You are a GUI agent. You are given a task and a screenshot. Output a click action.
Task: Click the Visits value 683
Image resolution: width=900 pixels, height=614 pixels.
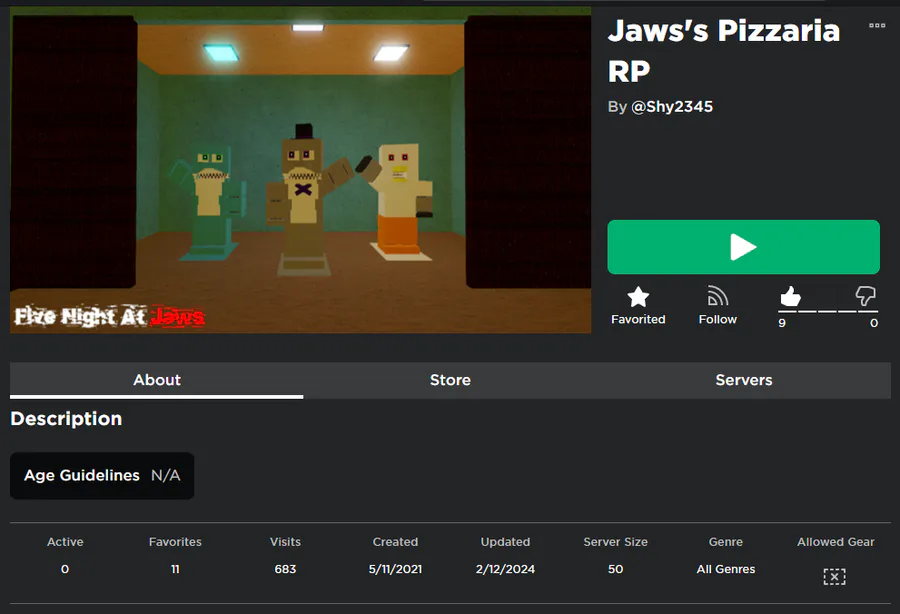(285, 569)
